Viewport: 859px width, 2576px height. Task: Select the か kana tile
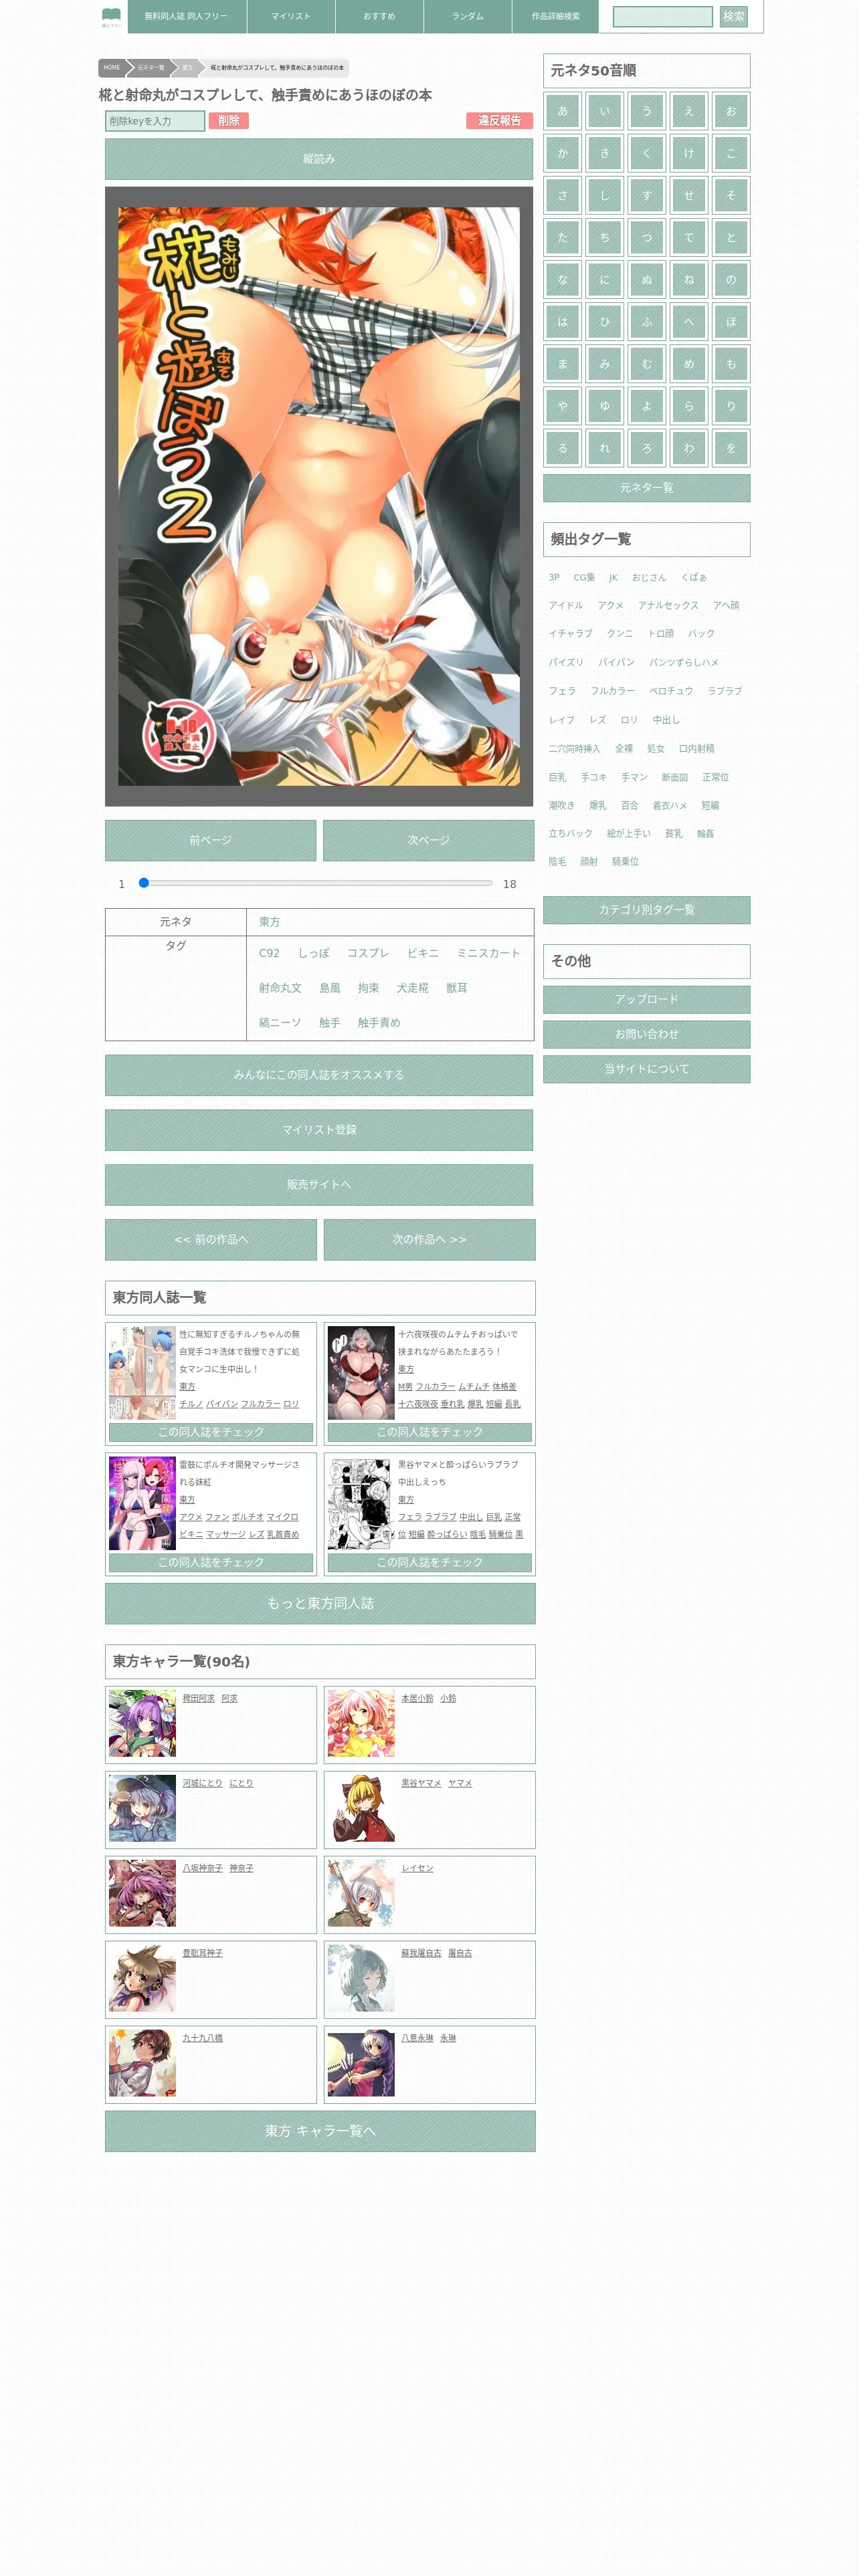pyautogui.click(x=562, y=153)
